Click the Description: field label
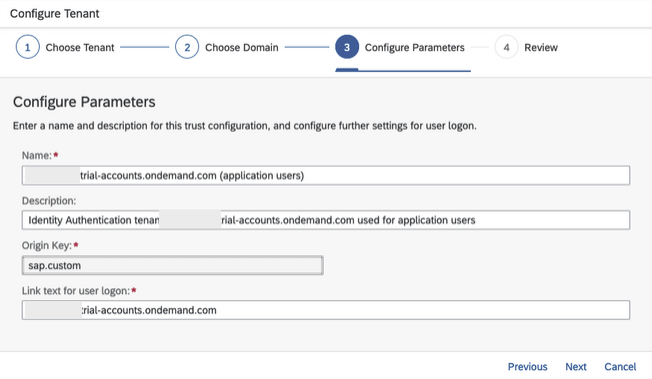 [49, 201]
